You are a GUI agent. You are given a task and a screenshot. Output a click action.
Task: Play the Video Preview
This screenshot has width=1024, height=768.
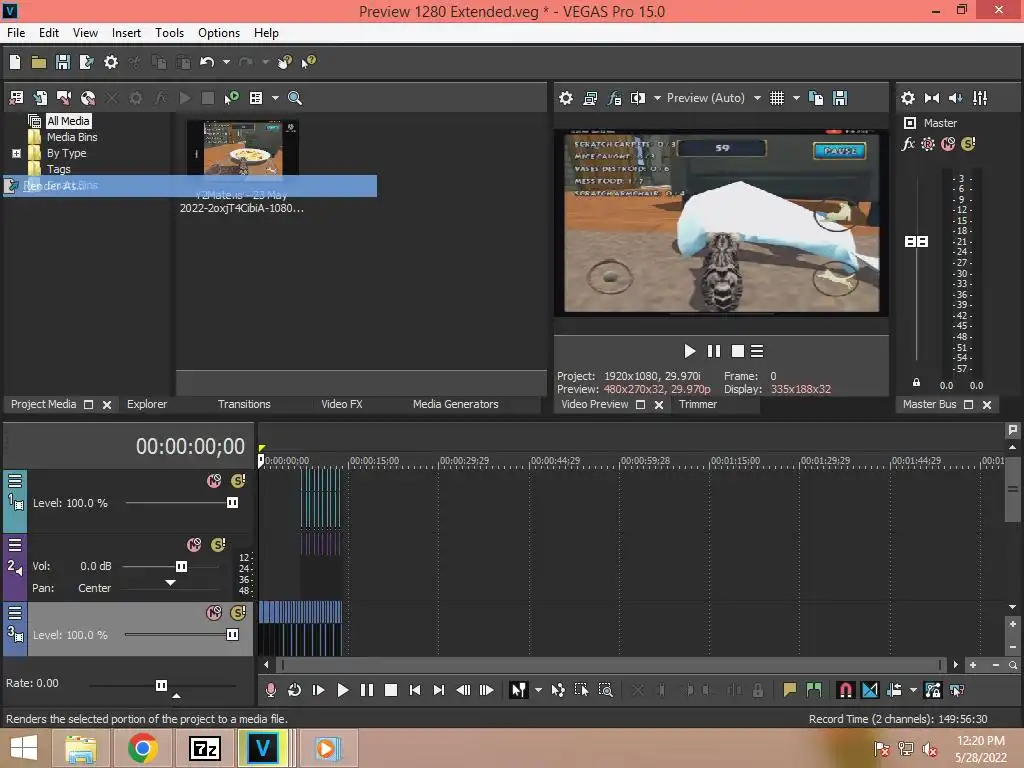[690, 351]
